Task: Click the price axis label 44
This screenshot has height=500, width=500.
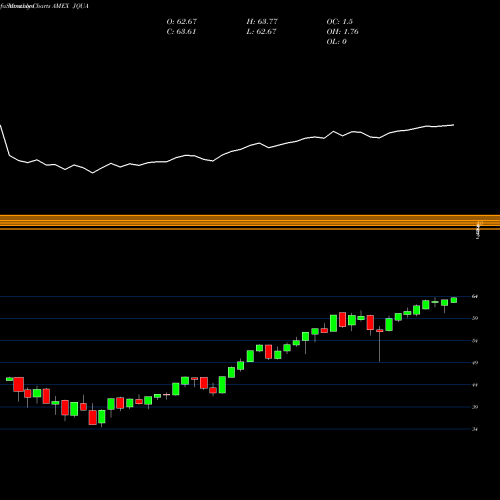Action: 475,385
